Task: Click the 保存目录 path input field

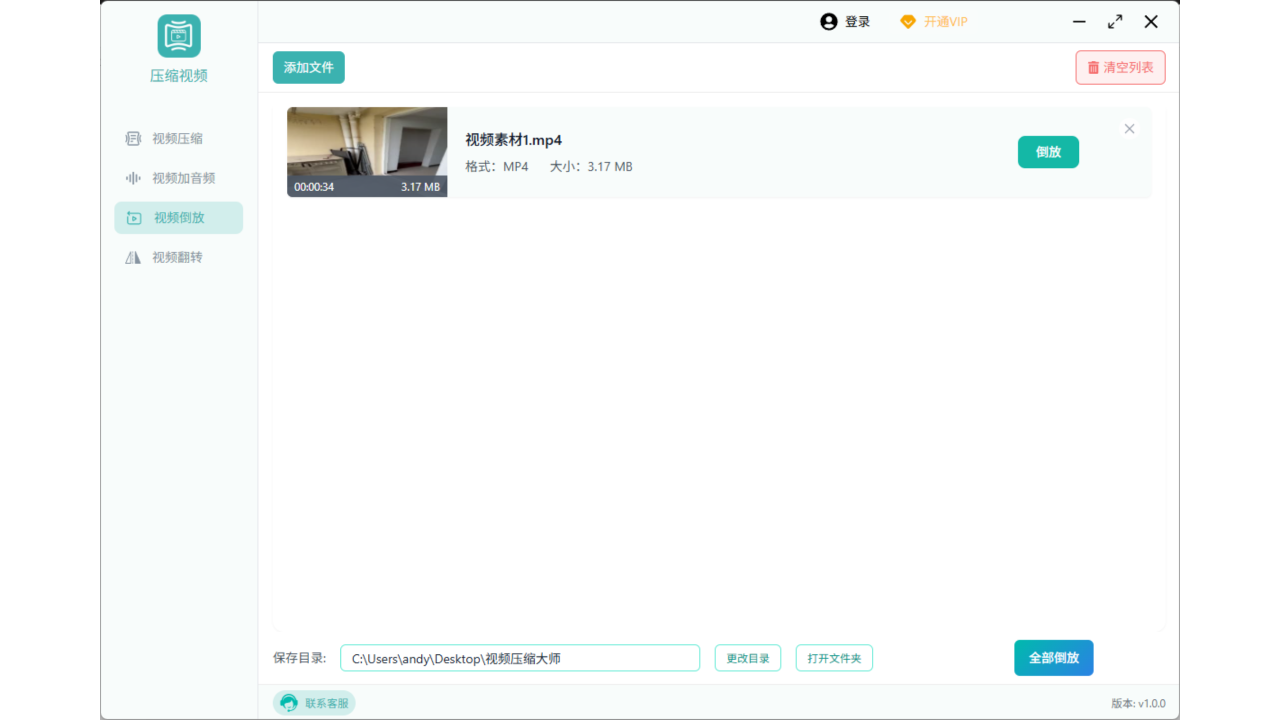Action: click(x=520, y=657)
